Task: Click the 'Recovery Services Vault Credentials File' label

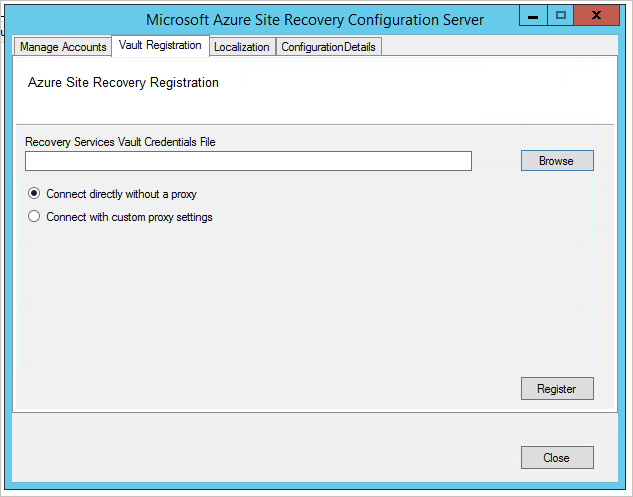Action: 120,142
